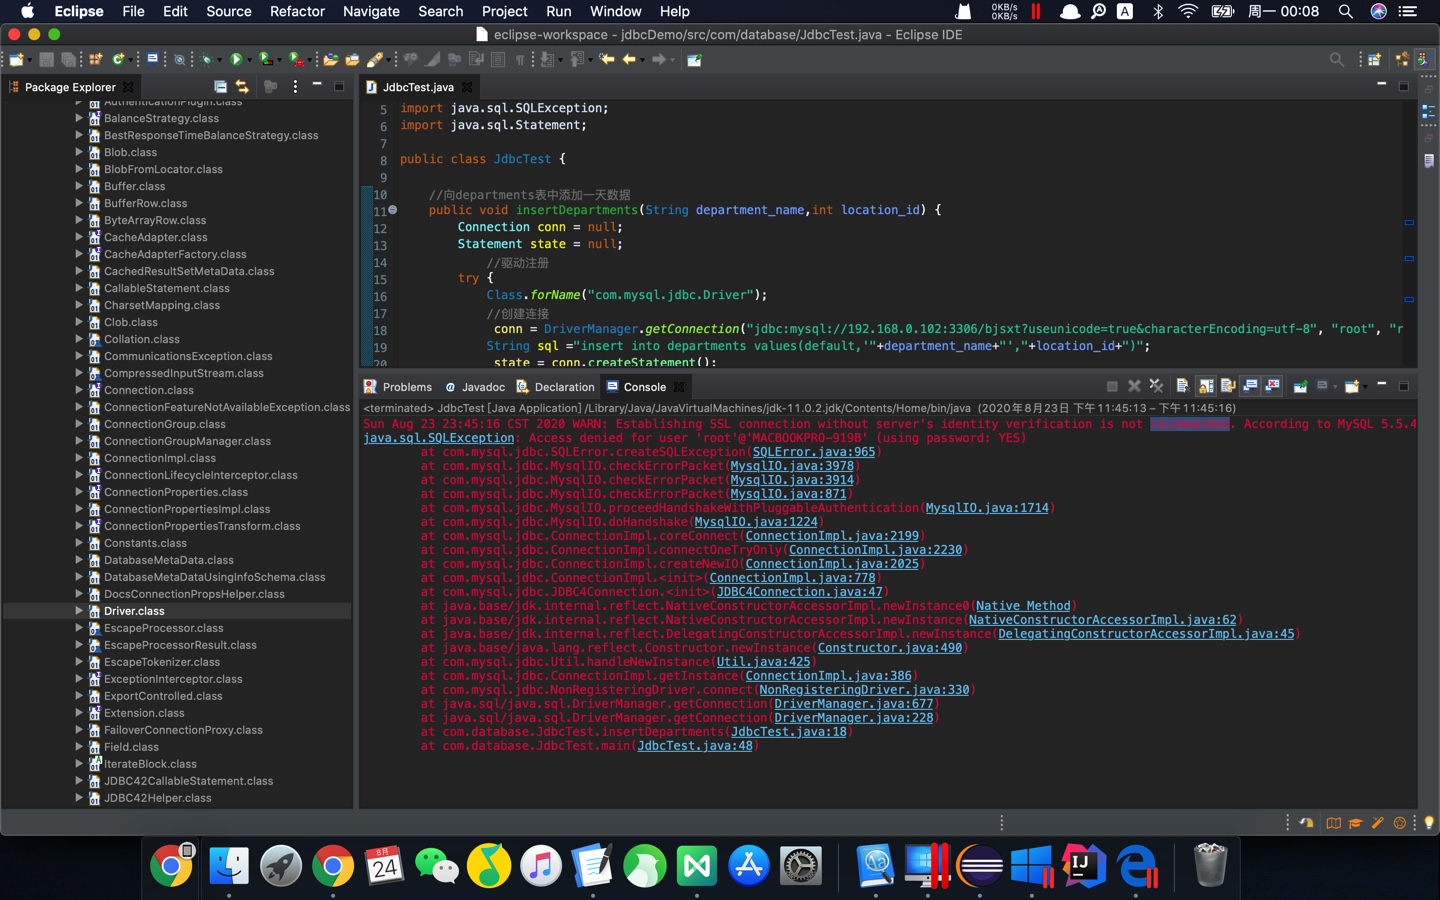1440x900 pixels.
Task: Switch to the Java perspective icon
Action: click(1423, 60)
